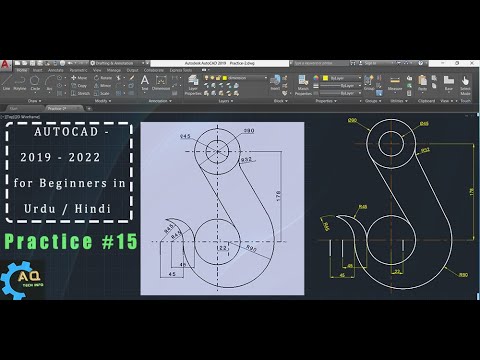480x360 pixels.
Task: Click the Open file icon in quick access toolbar
Action: [25, 63]
